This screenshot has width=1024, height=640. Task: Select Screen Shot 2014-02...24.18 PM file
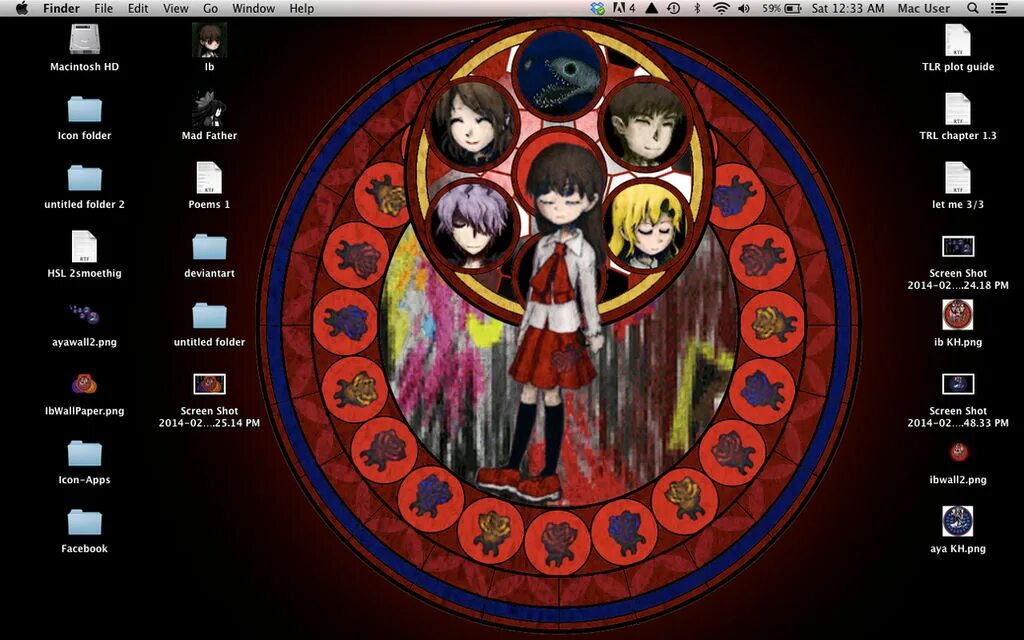point(958,246)
